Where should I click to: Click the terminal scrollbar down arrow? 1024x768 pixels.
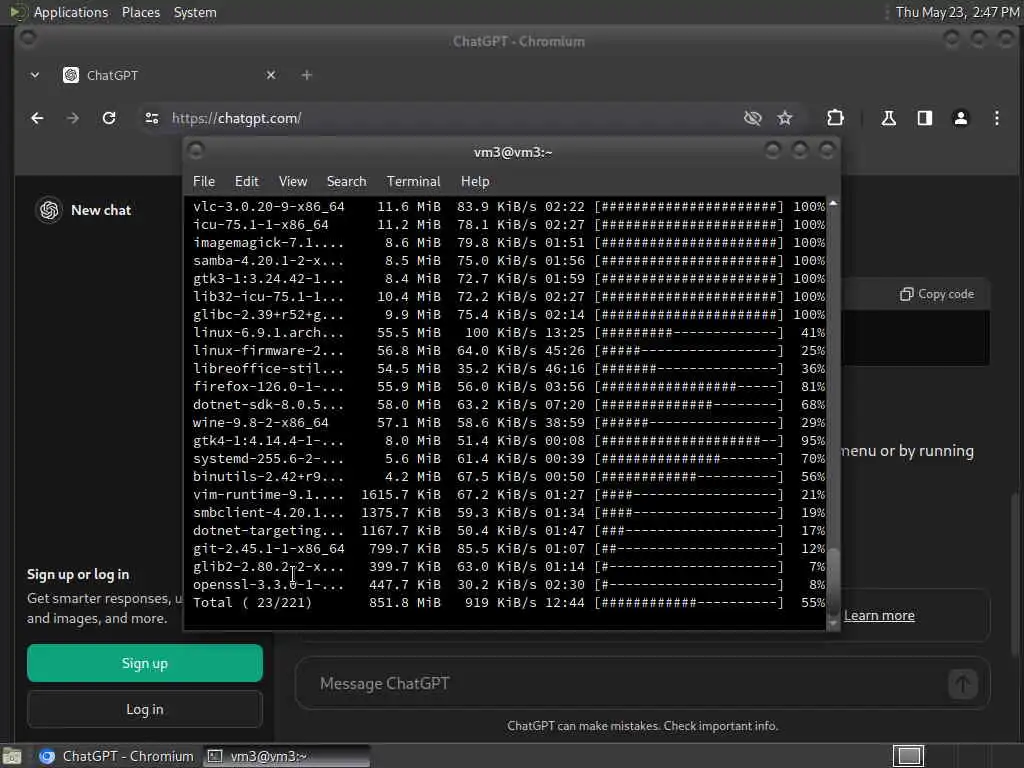point(833,623)
